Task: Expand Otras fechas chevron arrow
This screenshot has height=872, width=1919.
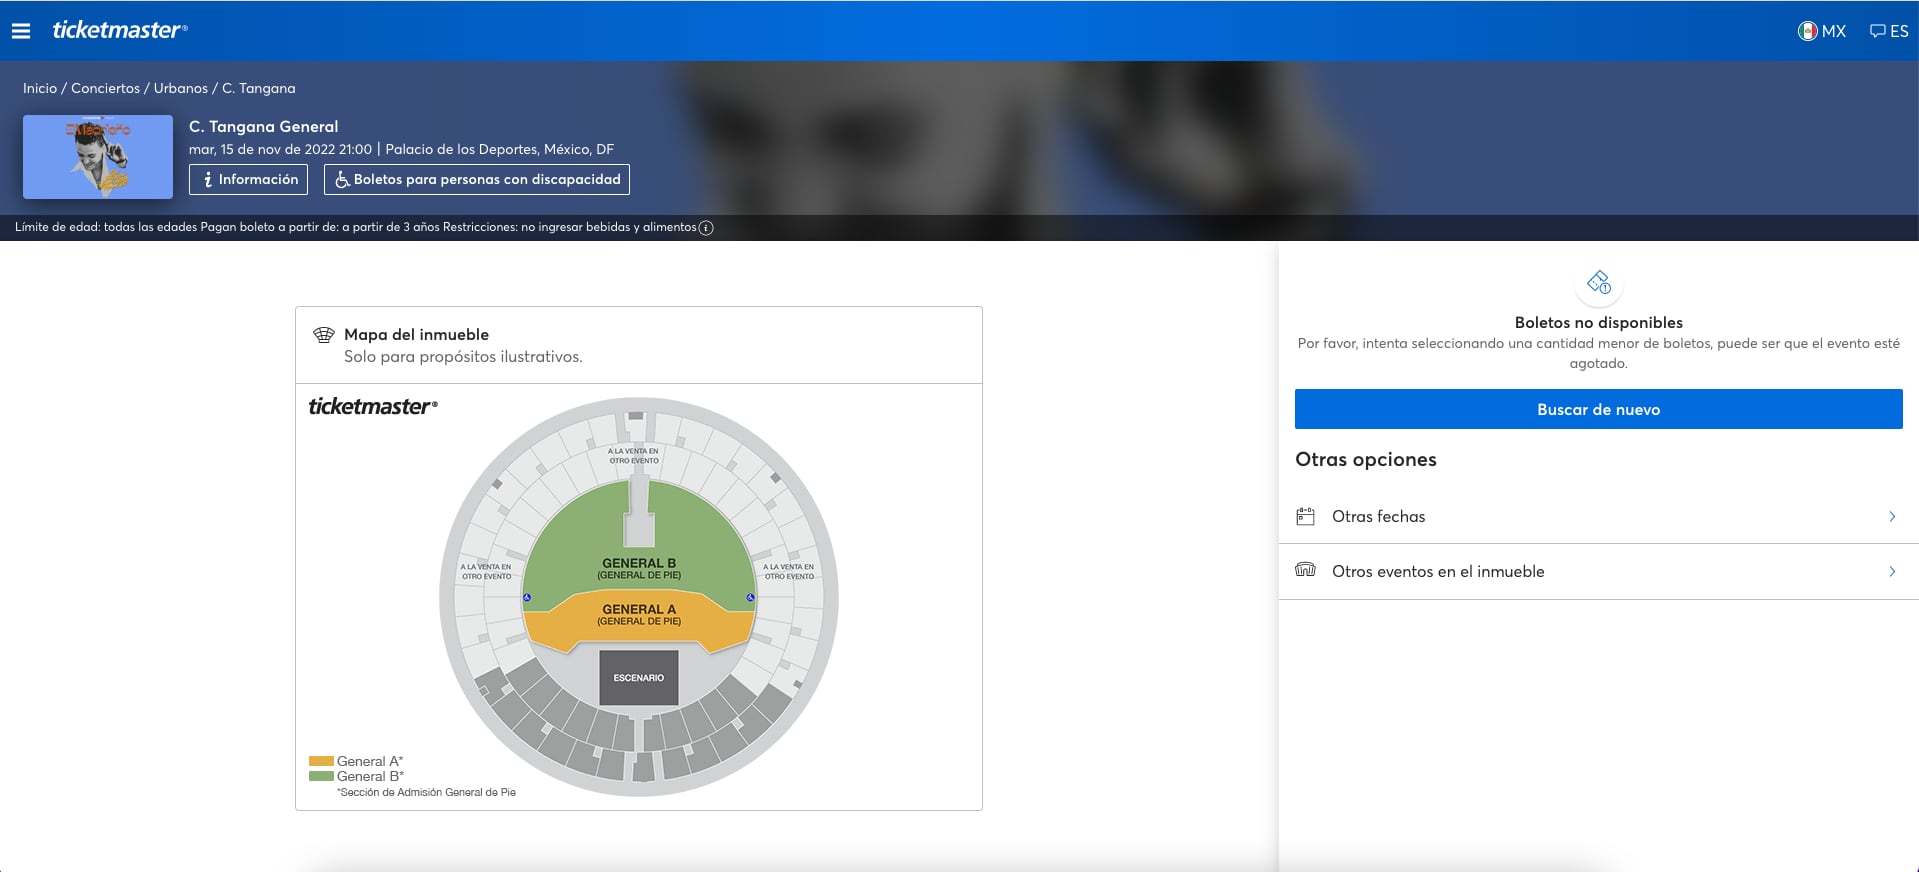Action: [1891, 516]
